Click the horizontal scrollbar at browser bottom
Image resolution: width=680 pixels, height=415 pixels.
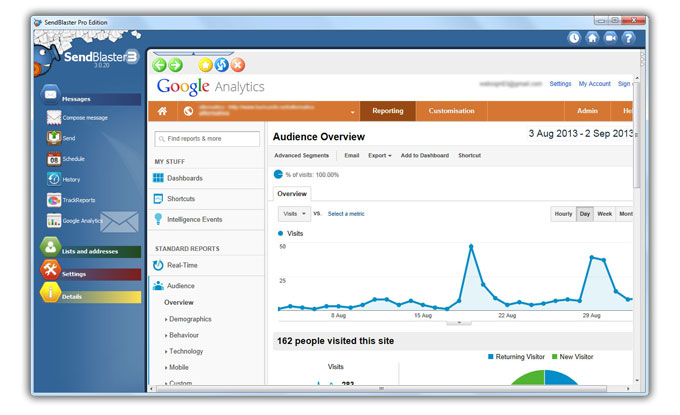[381, 389]
